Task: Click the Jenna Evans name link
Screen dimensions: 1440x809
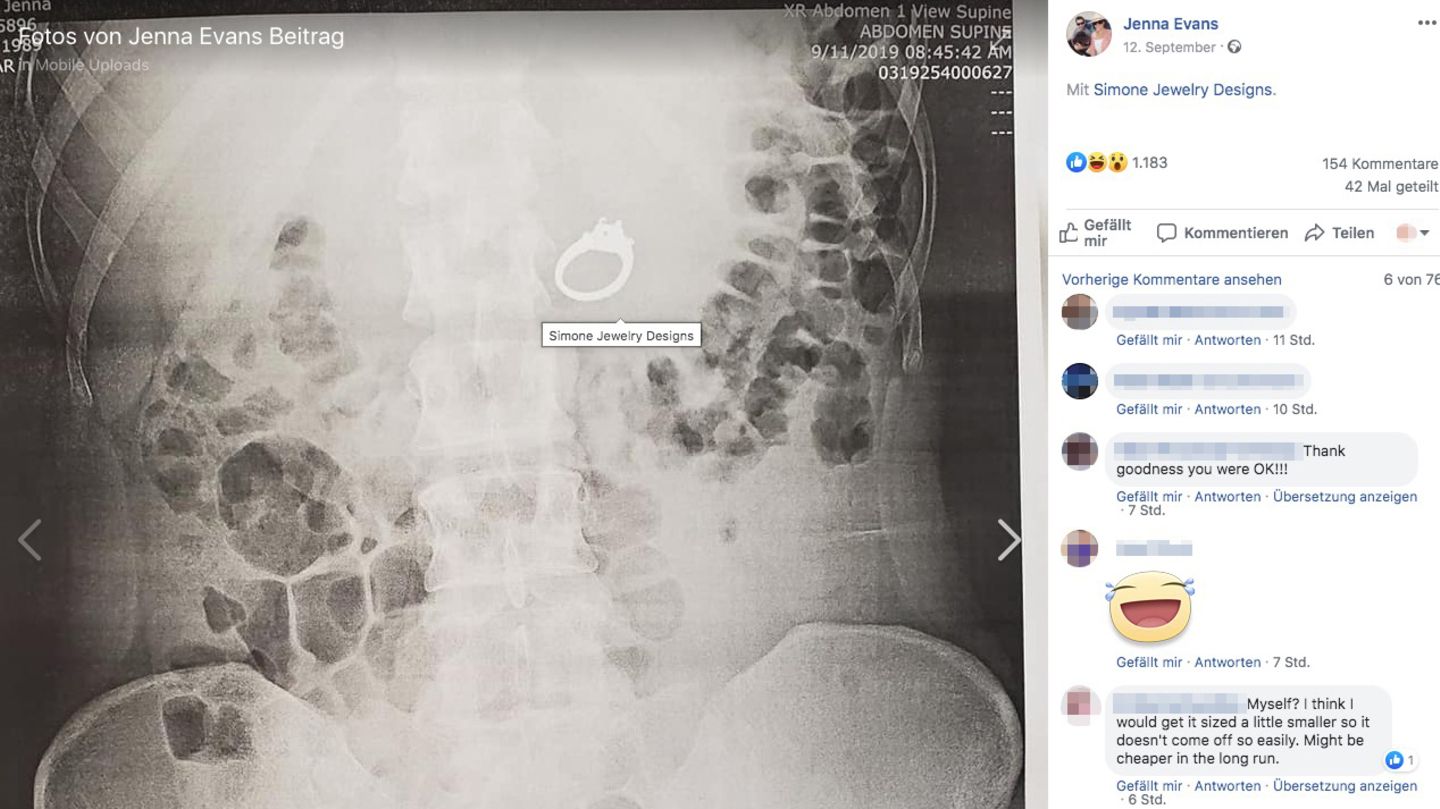Action: tap(1170, 24)
